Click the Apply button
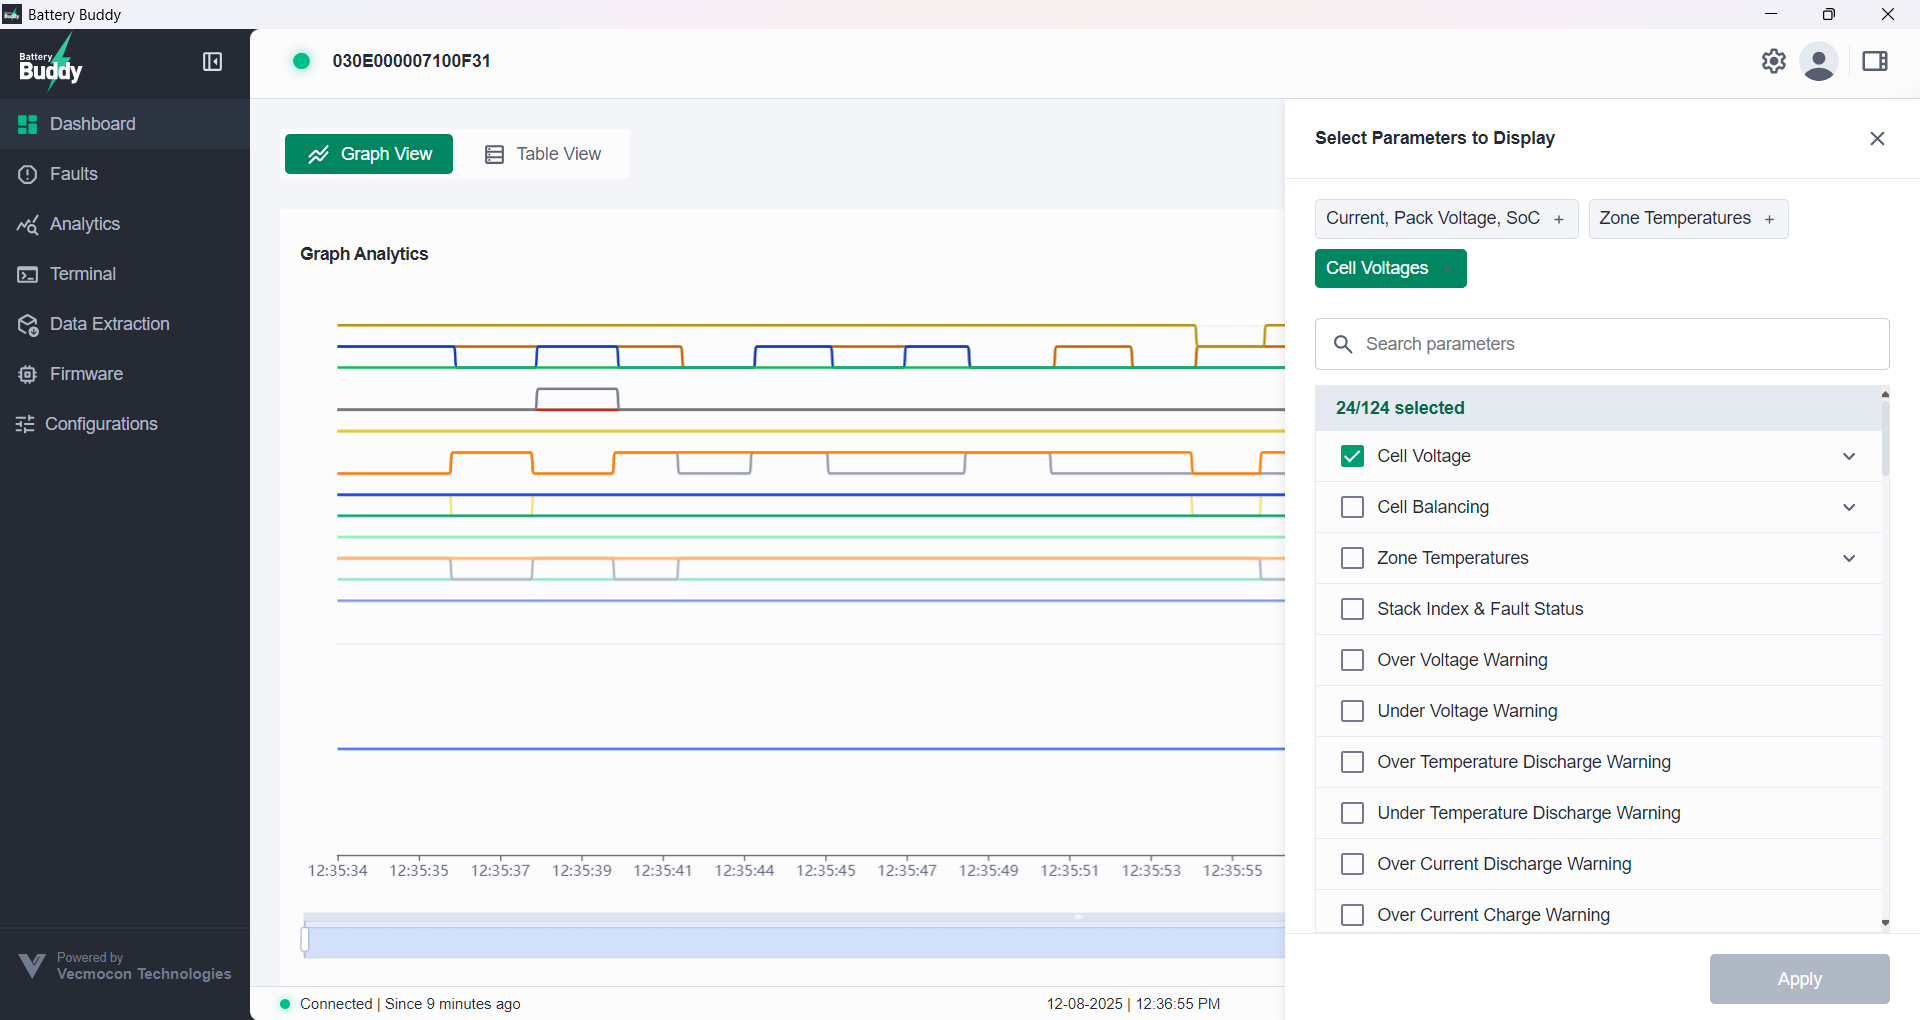 pos(1799,979)
